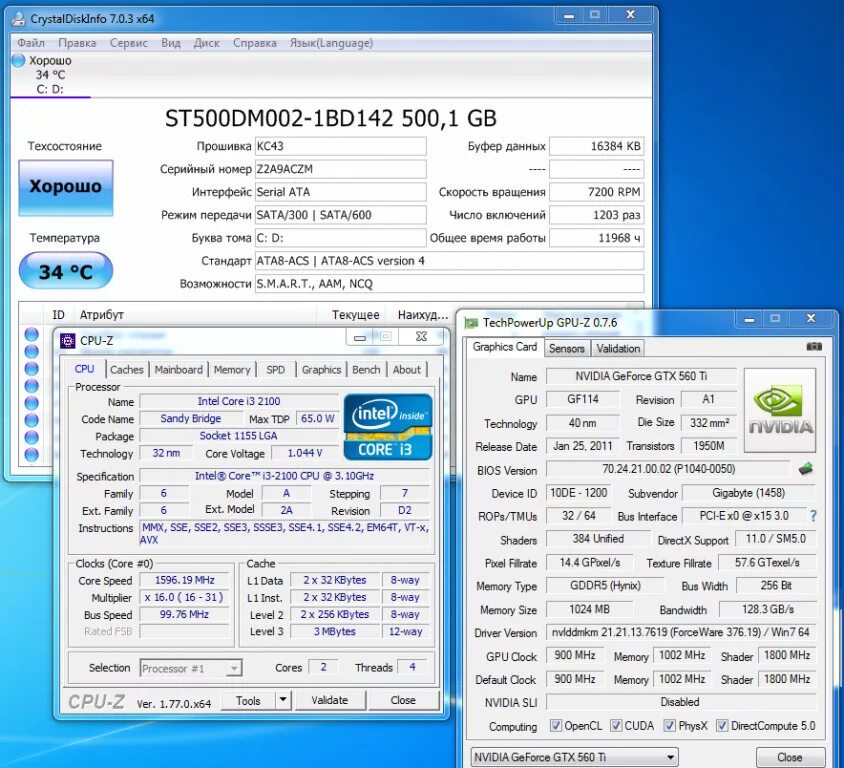Click the Memory Size value 1024 MB
Screen dimensions: 844x768
pyautogui.click(x=589, y=609)
